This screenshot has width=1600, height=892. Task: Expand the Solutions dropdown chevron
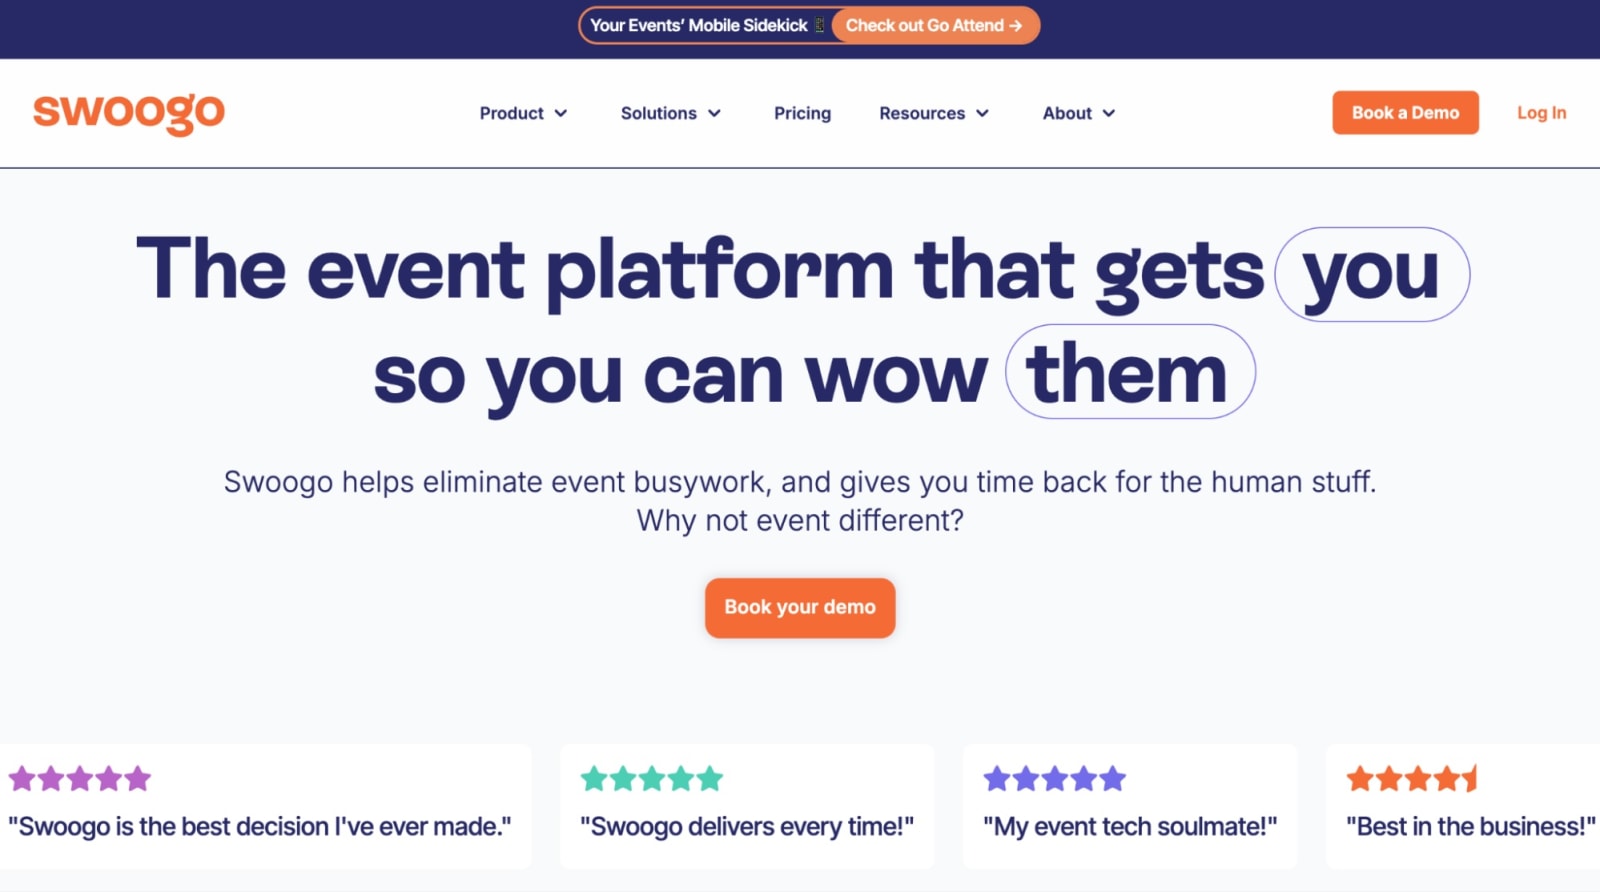[714, 113]
